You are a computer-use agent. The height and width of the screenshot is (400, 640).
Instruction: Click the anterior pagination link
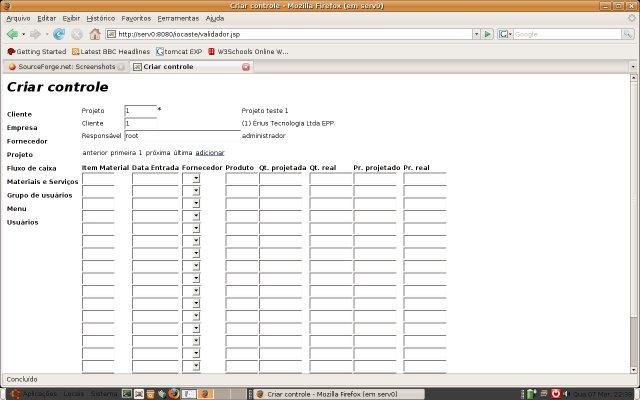[95, 153]
